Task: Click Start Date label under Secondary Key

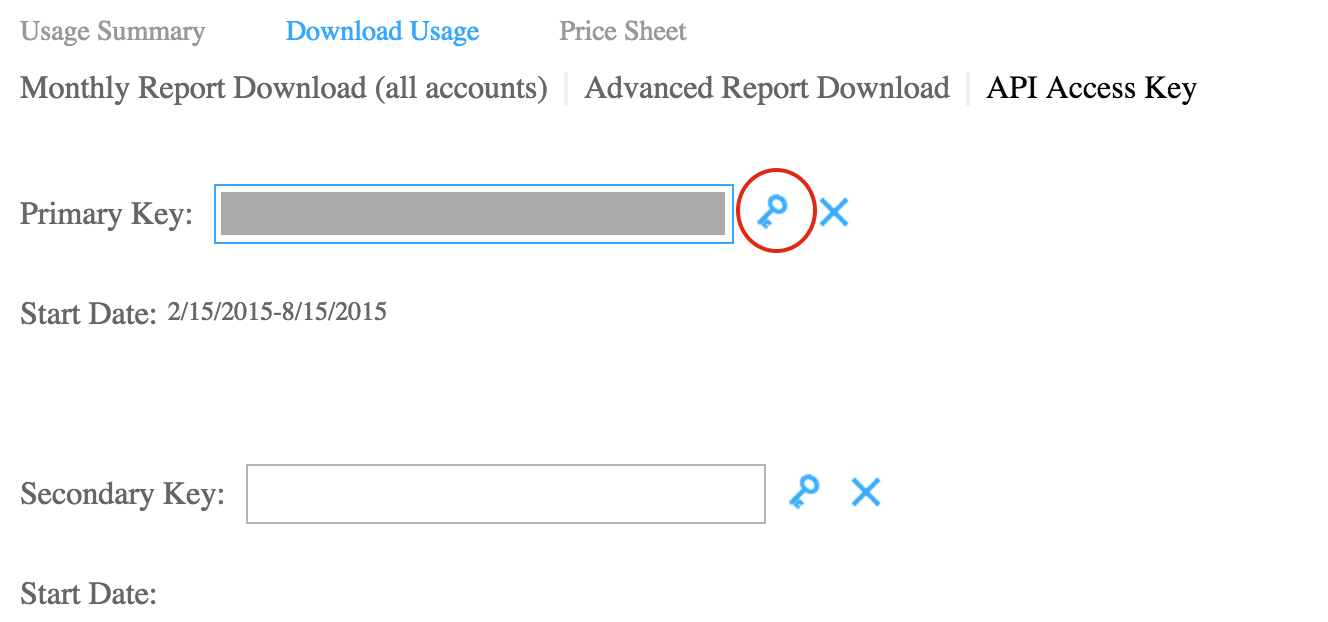Action: pyautogui.click(x=89, y=594)
